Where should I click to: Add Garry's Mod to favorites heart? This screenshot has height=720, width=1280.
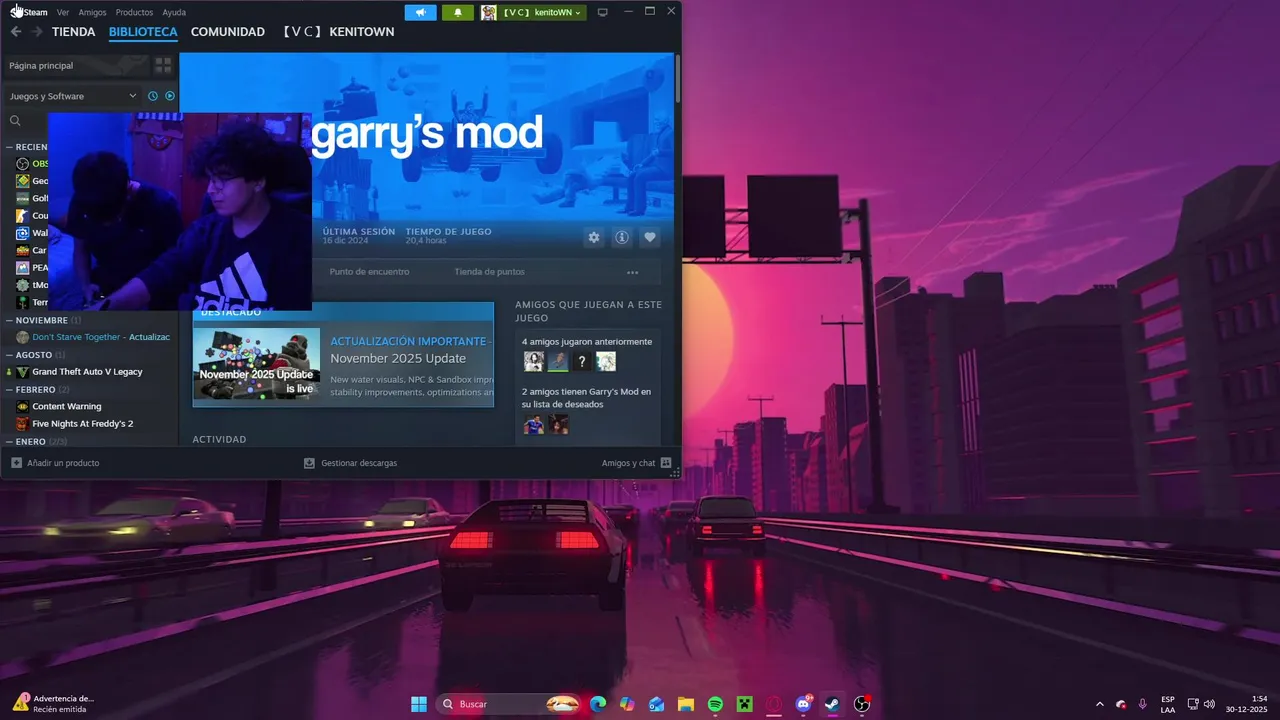pos(650,237)
